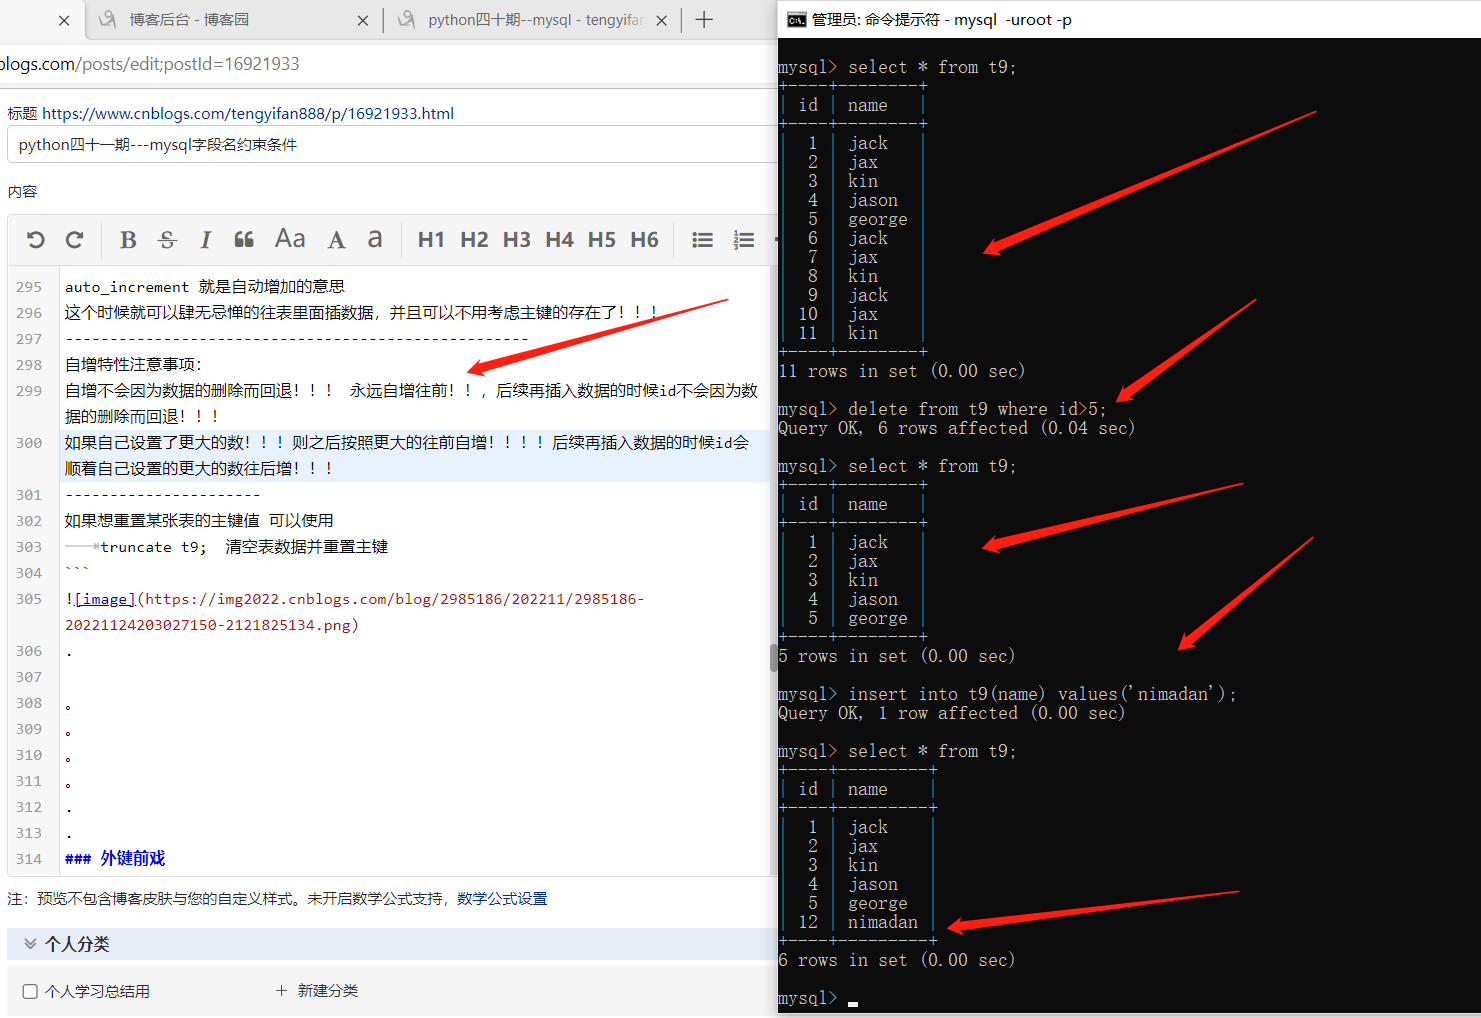1481x1018 pixels.
Task: Click 新建分类 to add a category
Action: click(x=316, y=991)
